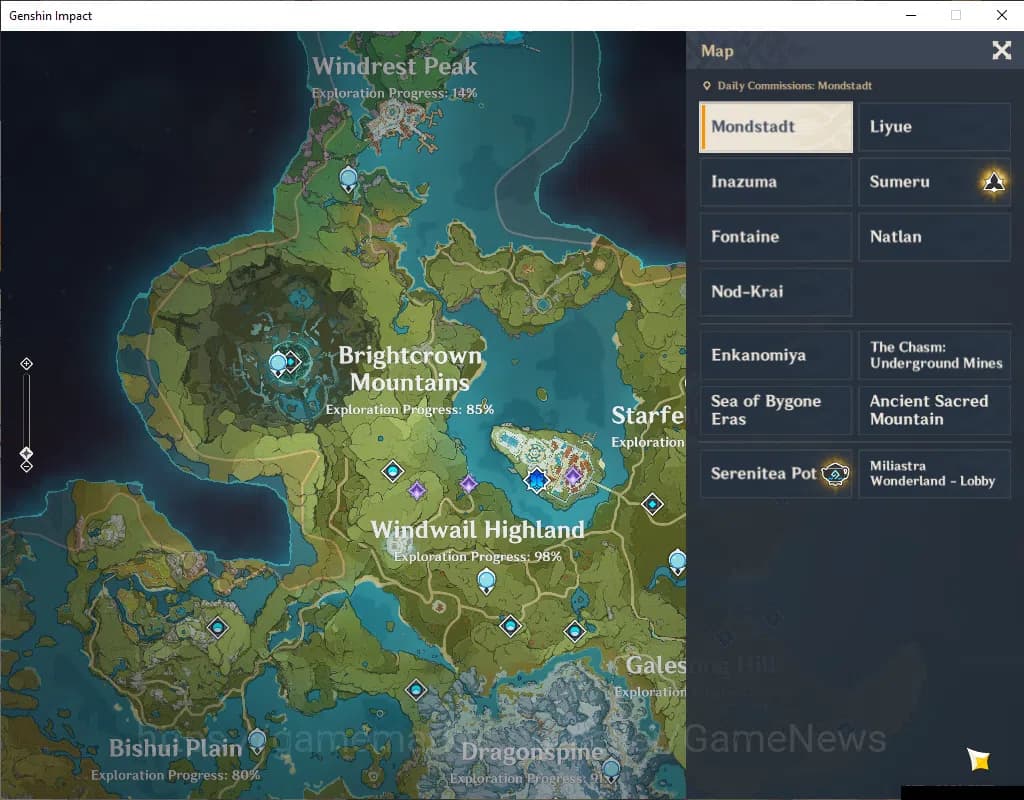Minimize the Genshin Impact window

click(x=911, y=15)
